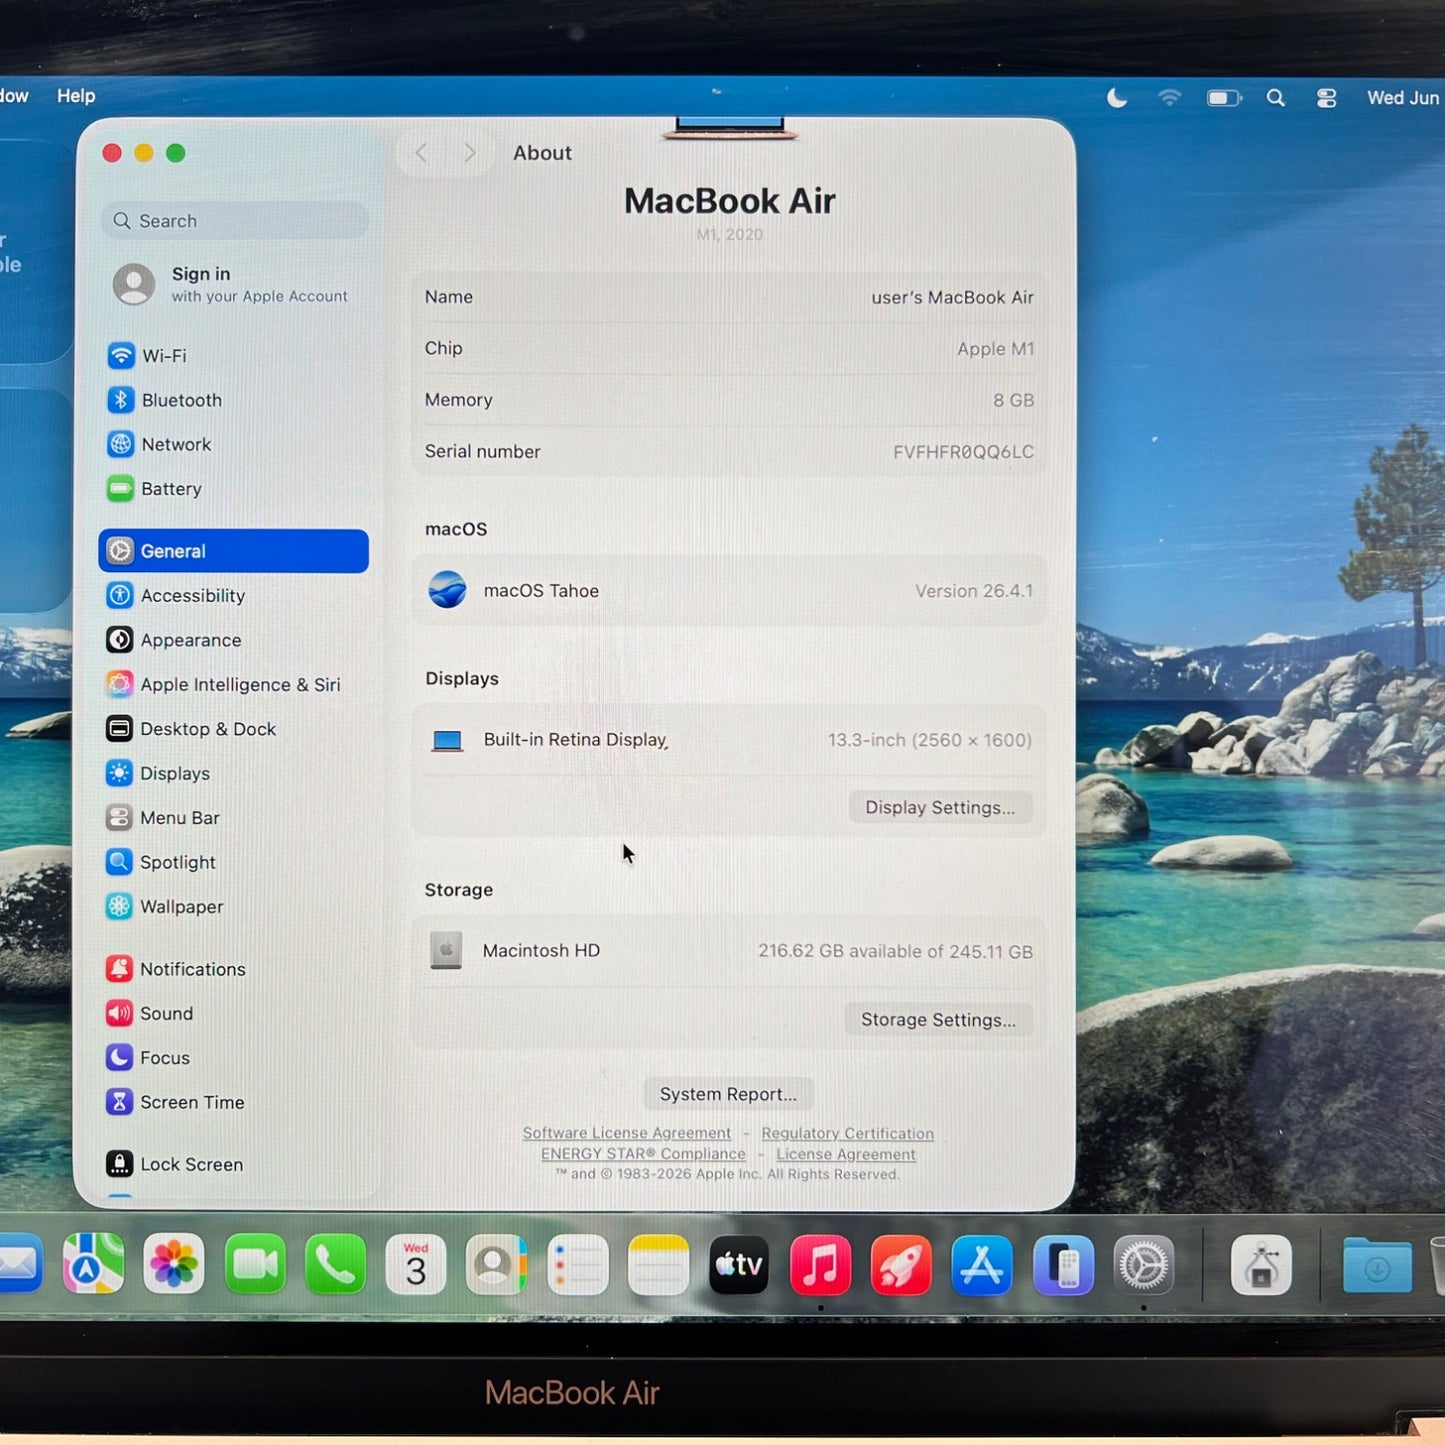
Task: Open the Software License Agreement link
Action: click(x=627, y=1133)
